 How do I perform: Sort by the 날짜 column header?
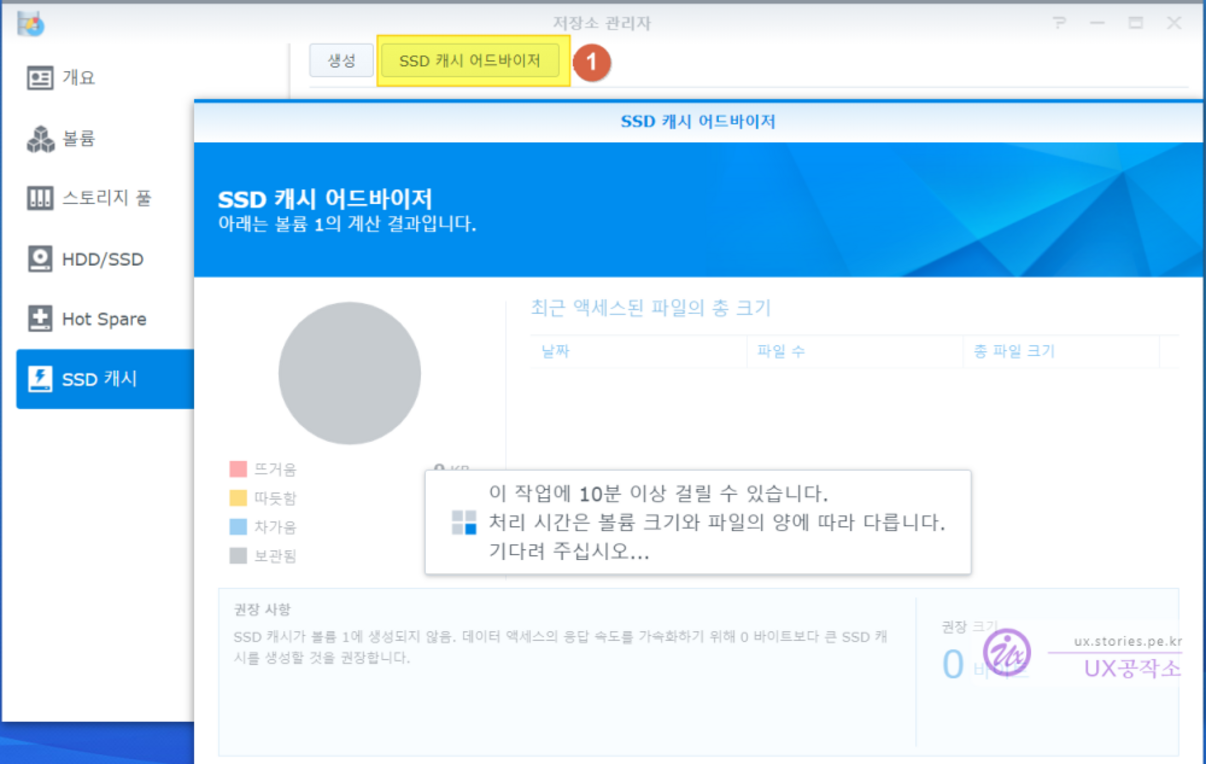(x=555, y=351)
